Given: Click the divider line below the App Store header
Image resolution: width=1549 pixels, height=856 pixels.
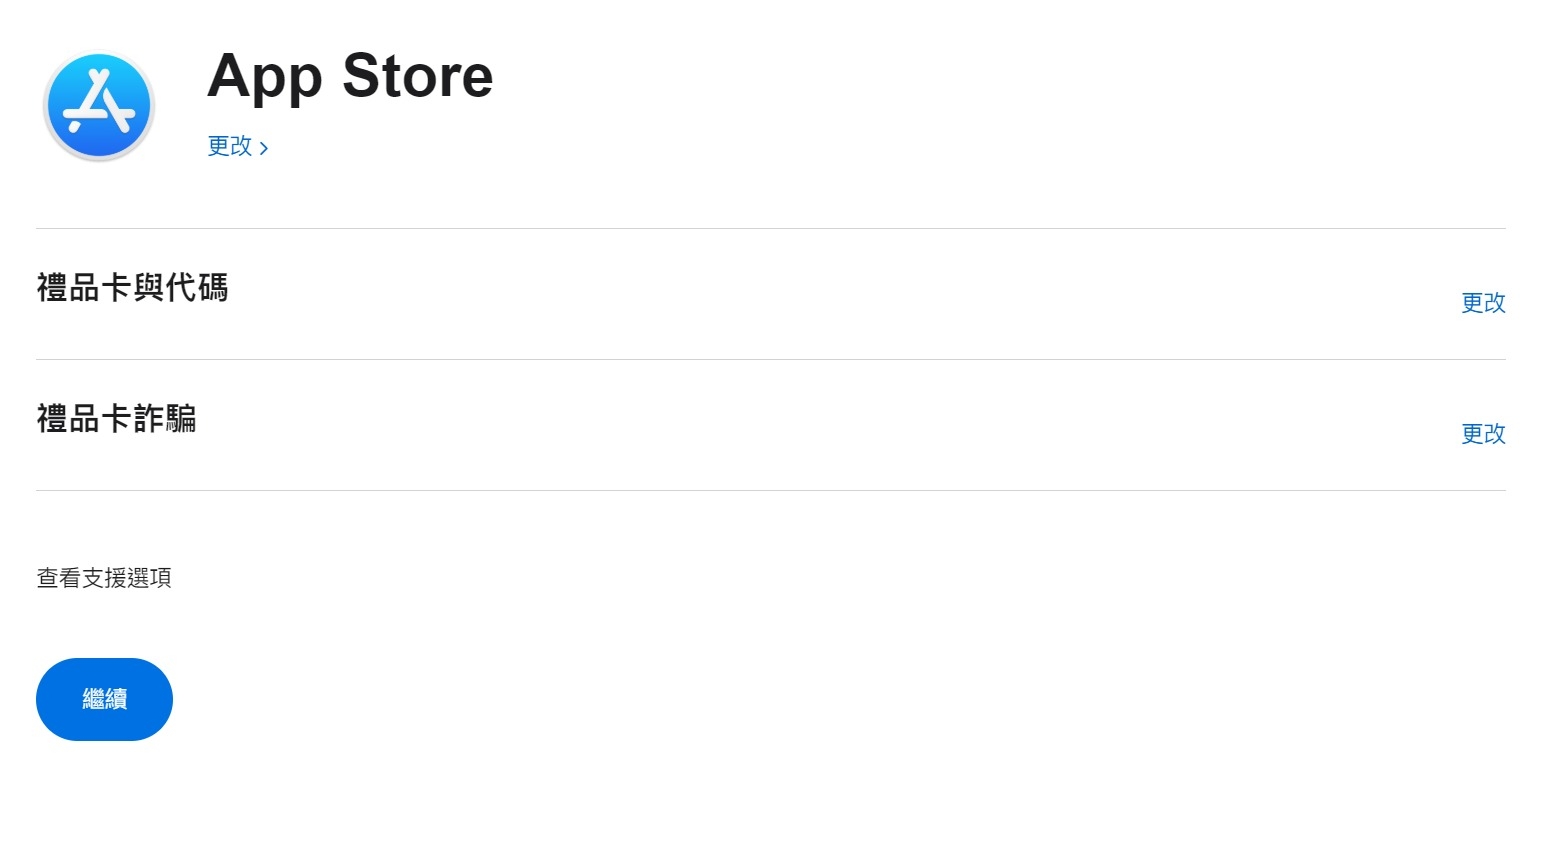Looking at the screenshot, I should [x=770, y=228].
